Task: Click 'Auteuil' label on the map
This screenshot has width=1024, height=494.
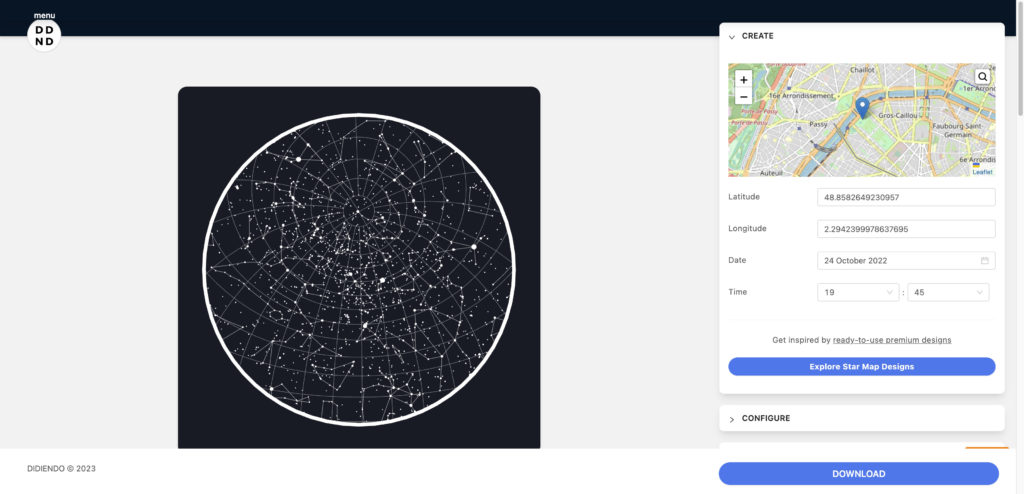Action: (x=771, y=174)
